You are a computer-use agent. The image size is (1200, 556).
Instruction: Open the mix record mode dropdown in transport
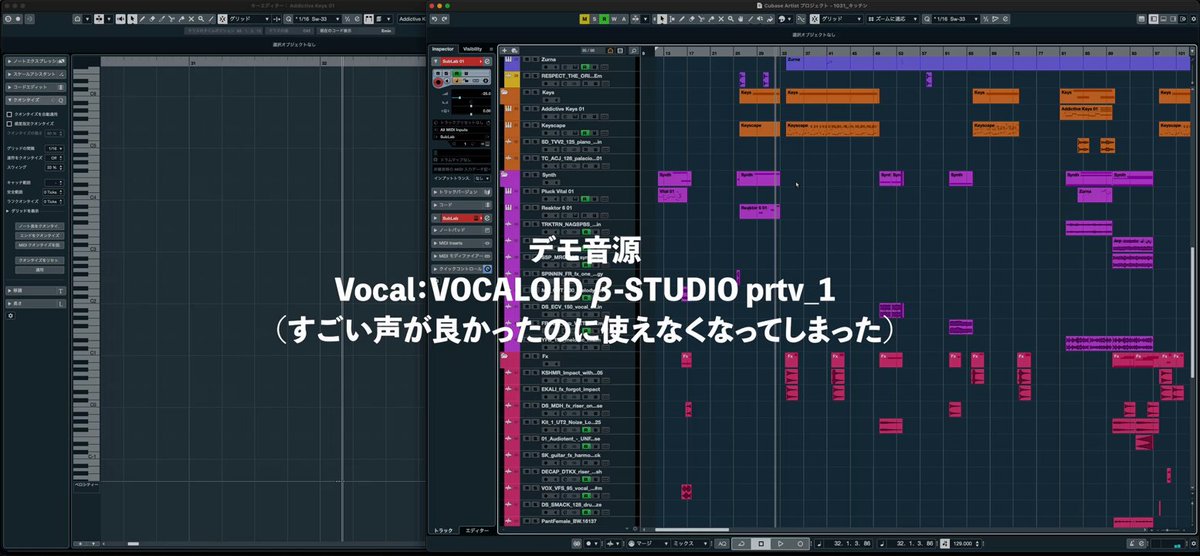click(690, 543)
